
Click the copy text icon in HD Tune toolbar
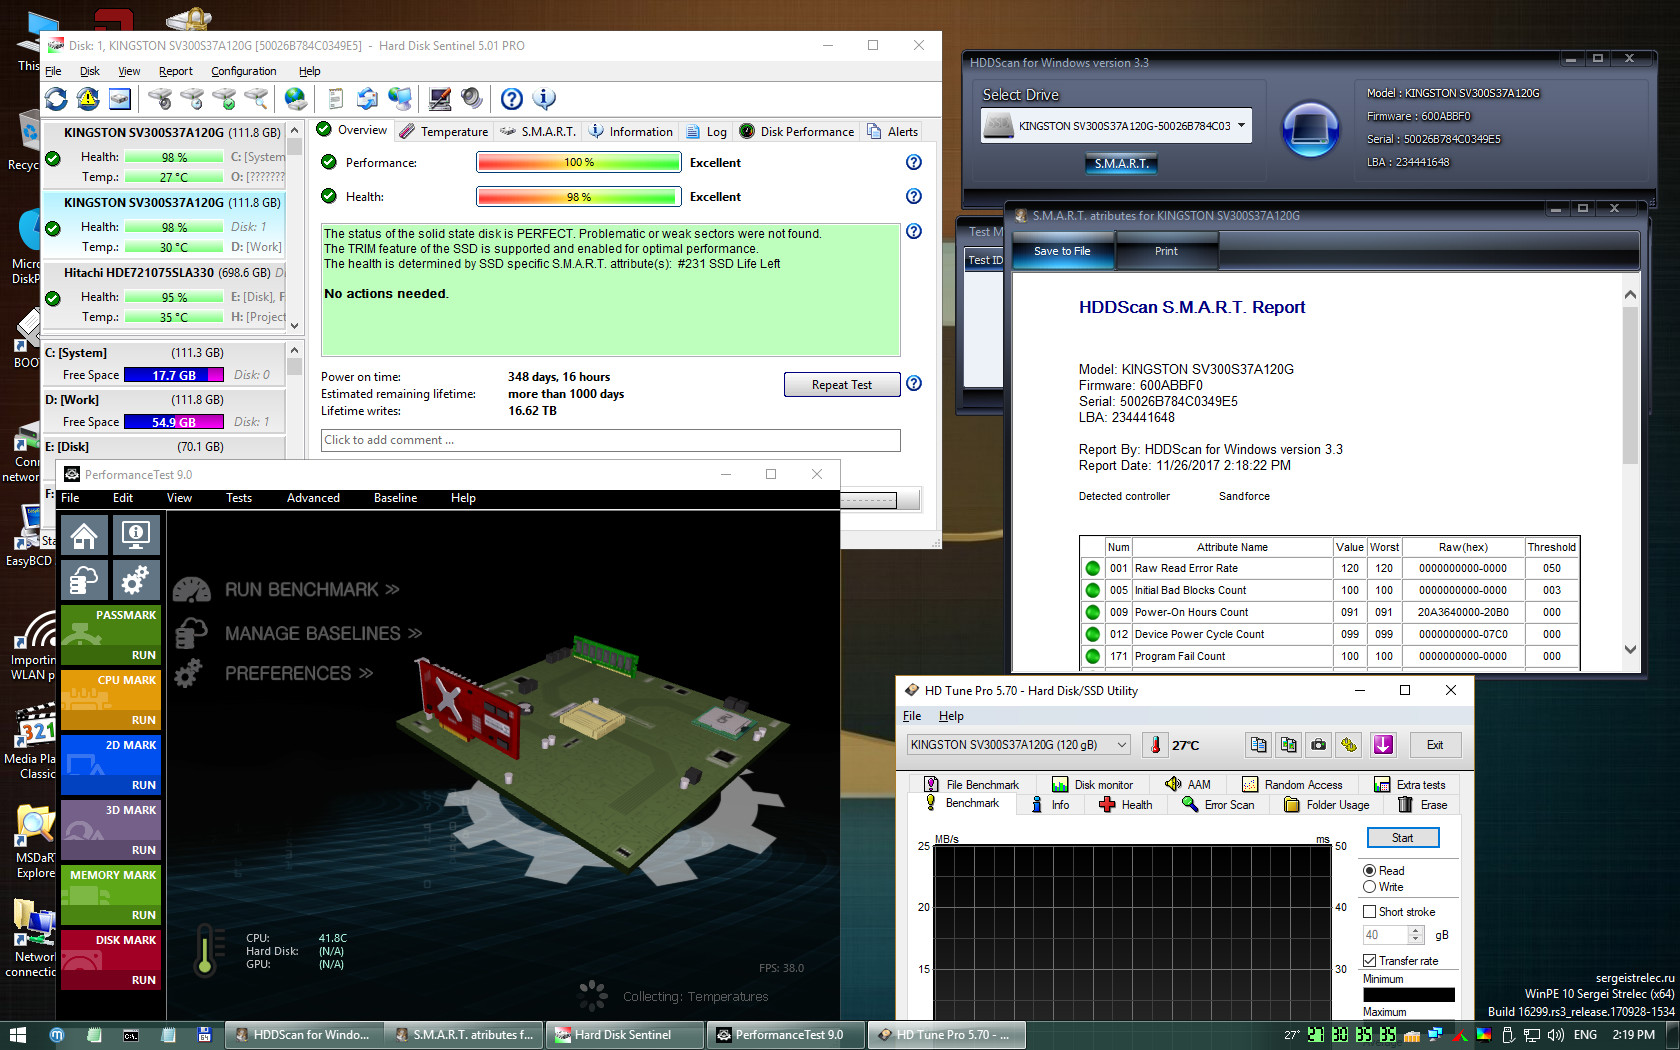coord(1258,745)
